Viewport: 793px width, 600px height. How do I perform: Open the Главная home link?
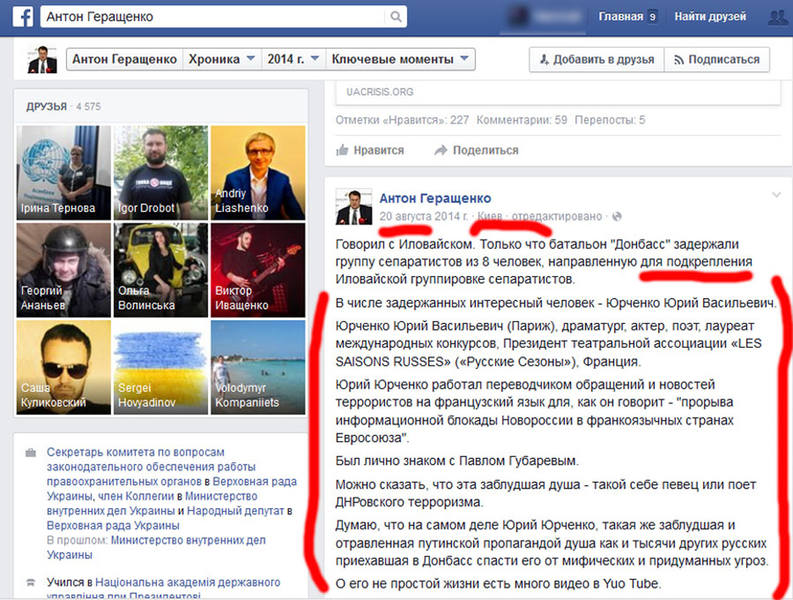621,17
